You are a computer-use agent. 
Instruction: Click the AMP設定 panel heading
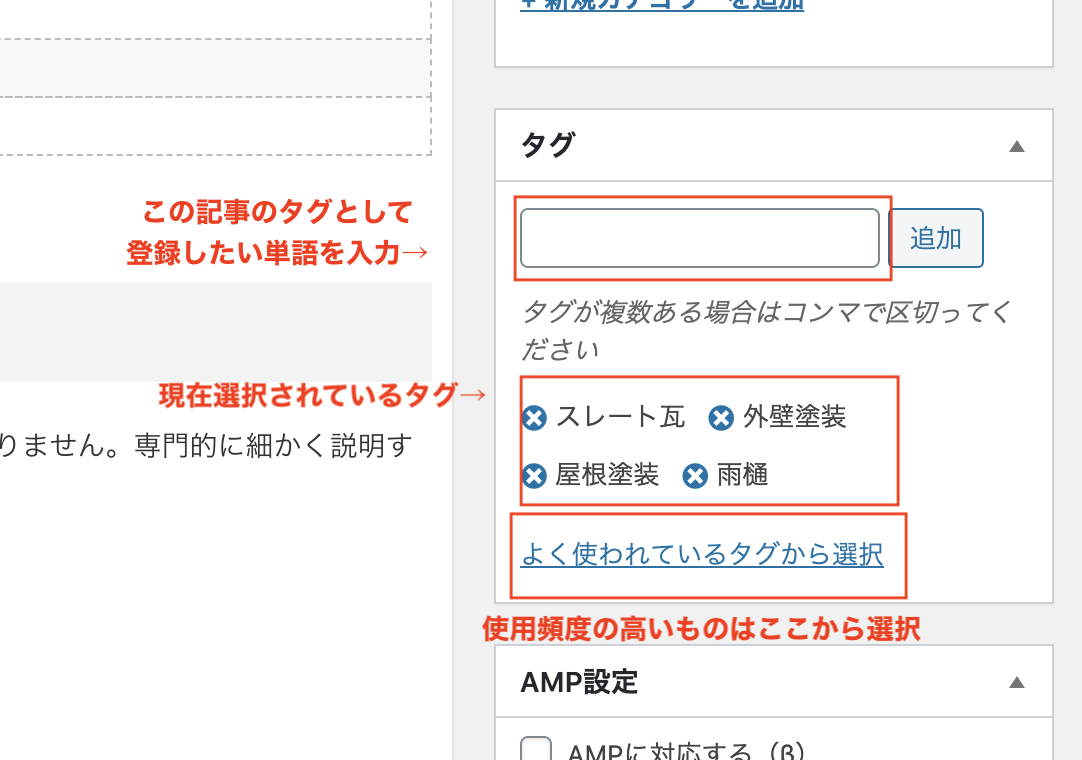click(579, 682)
